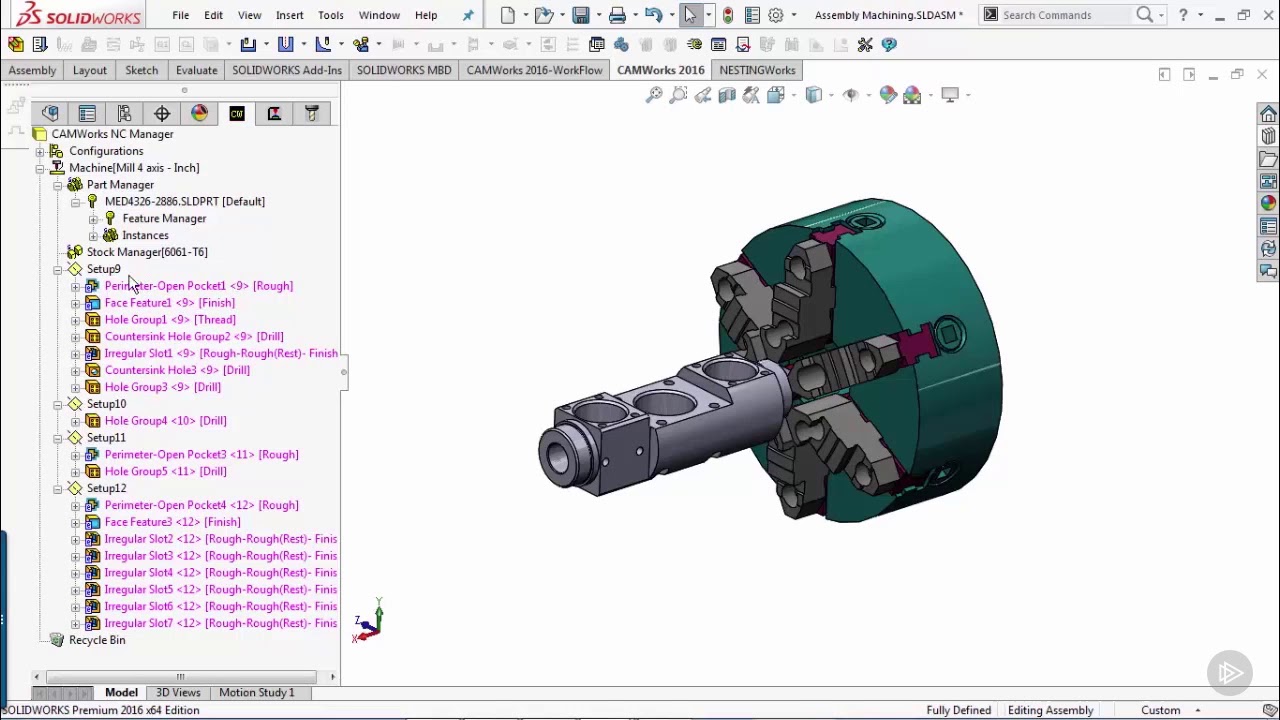The image size is (1280, 720).
Task: Click the Section View icon
Action: click(727, 95)
